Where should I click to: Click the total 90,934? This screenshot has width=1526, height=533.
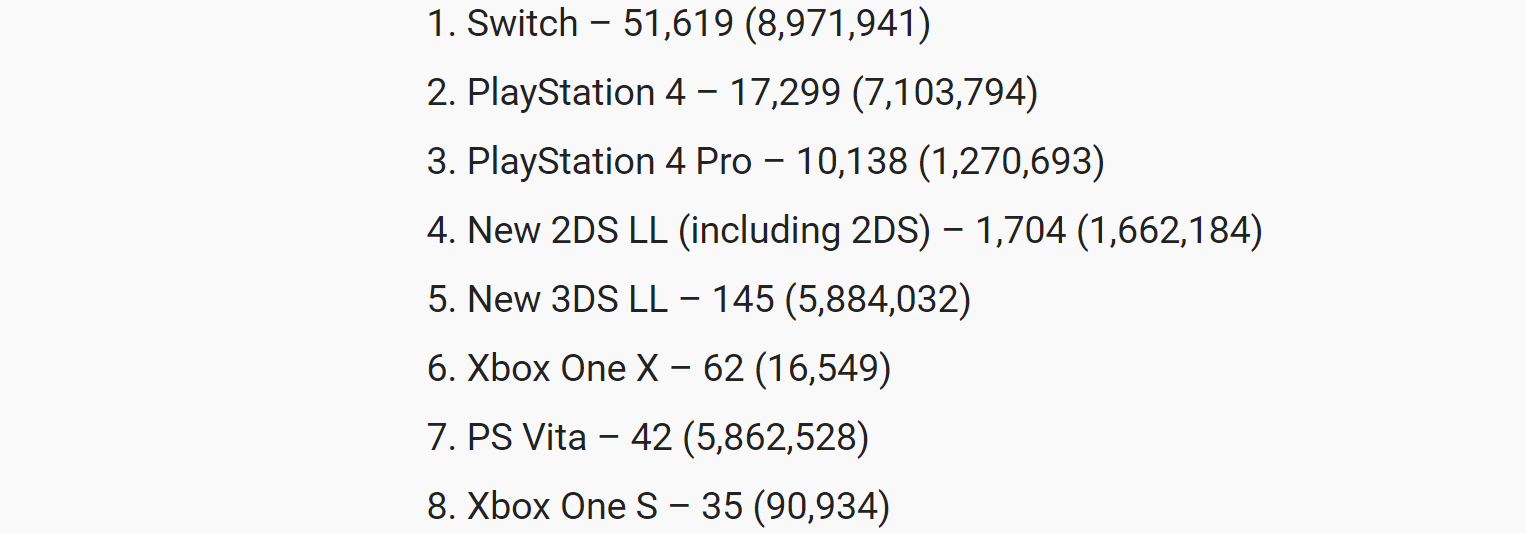click(x=822, y=507)
